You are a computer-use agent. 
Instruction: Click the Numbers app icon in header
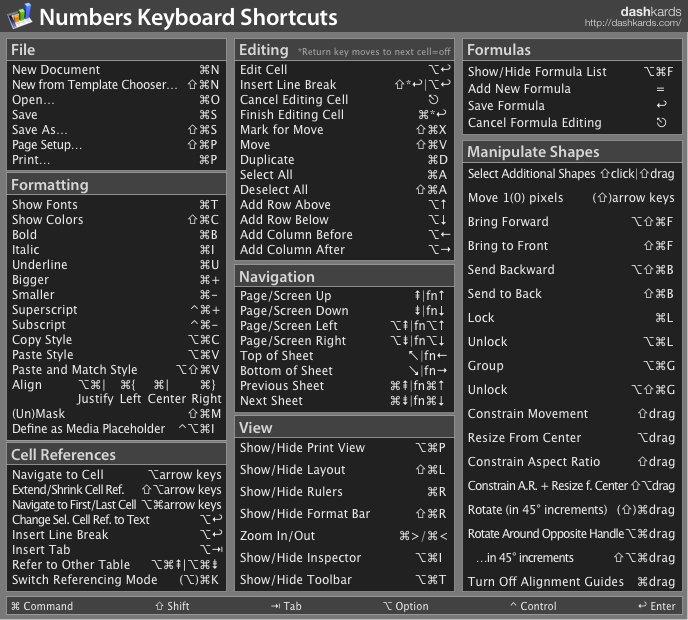[19, 16]
